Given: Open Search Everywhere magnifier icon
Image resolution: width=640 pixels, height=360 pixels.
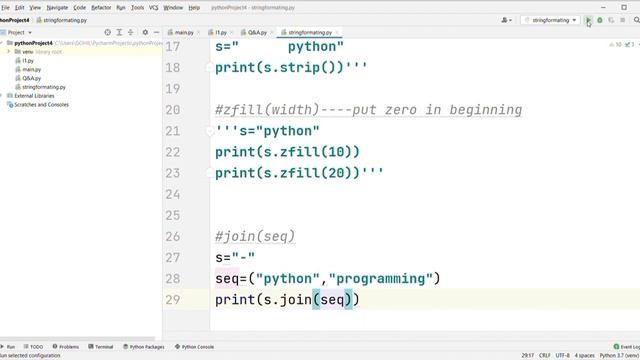Looking at the screenshot, I should click(636, 20).
